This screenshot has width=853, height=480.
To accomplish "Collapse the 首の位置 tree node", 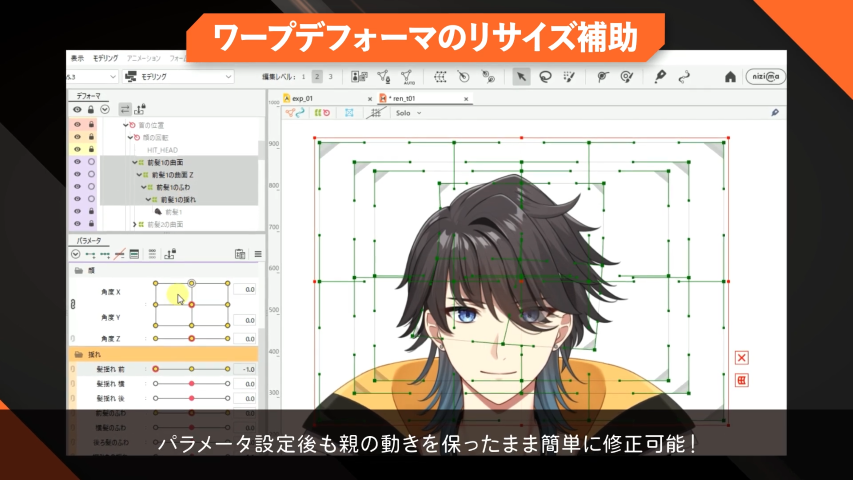I will 126,125.
